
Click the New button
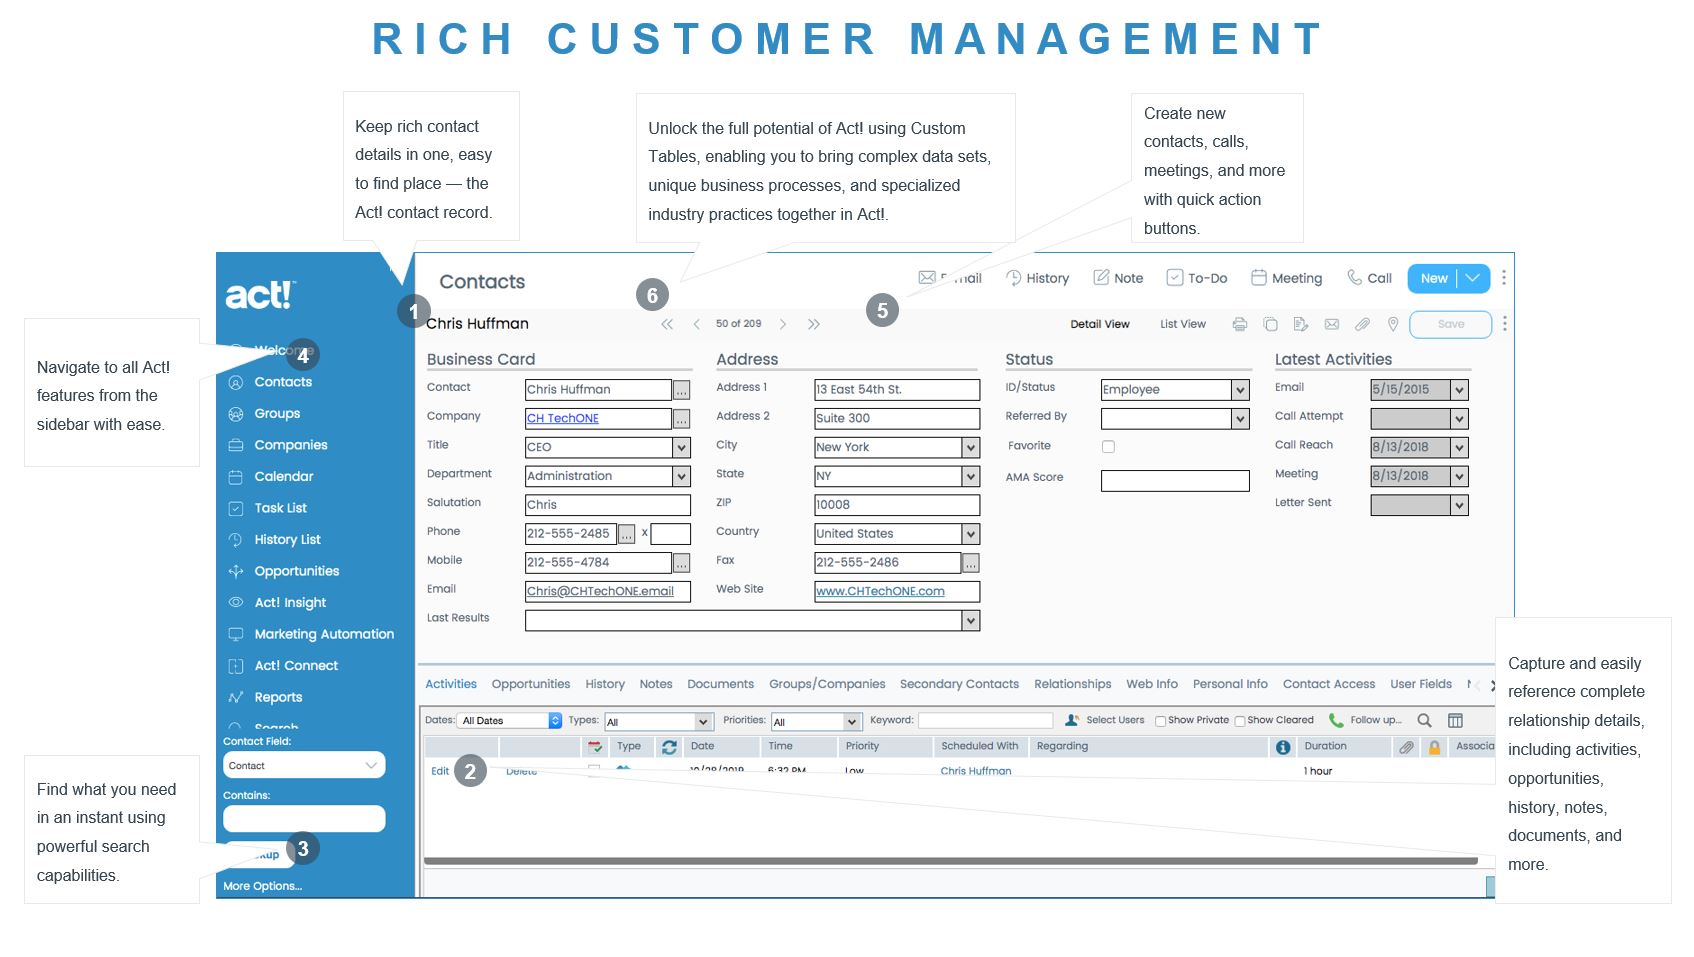1434,278
